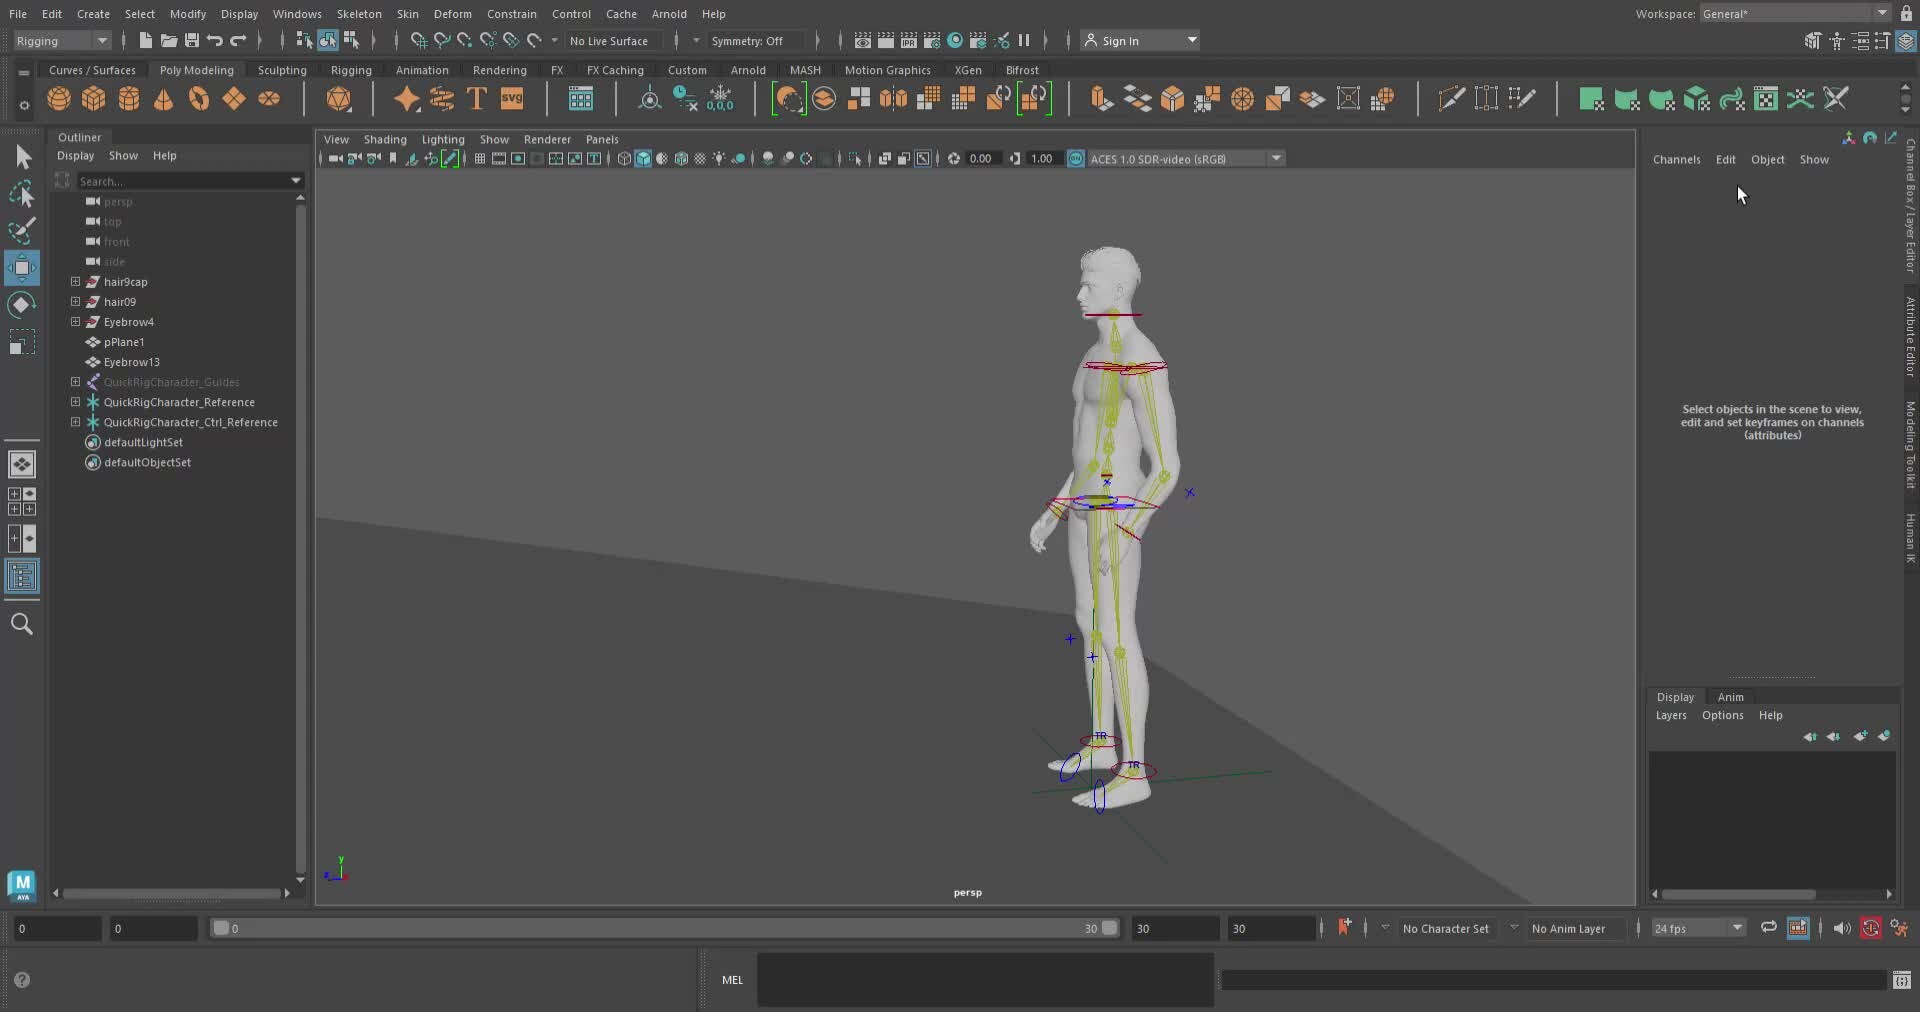Click the Sign In button

coord(1122,41)
